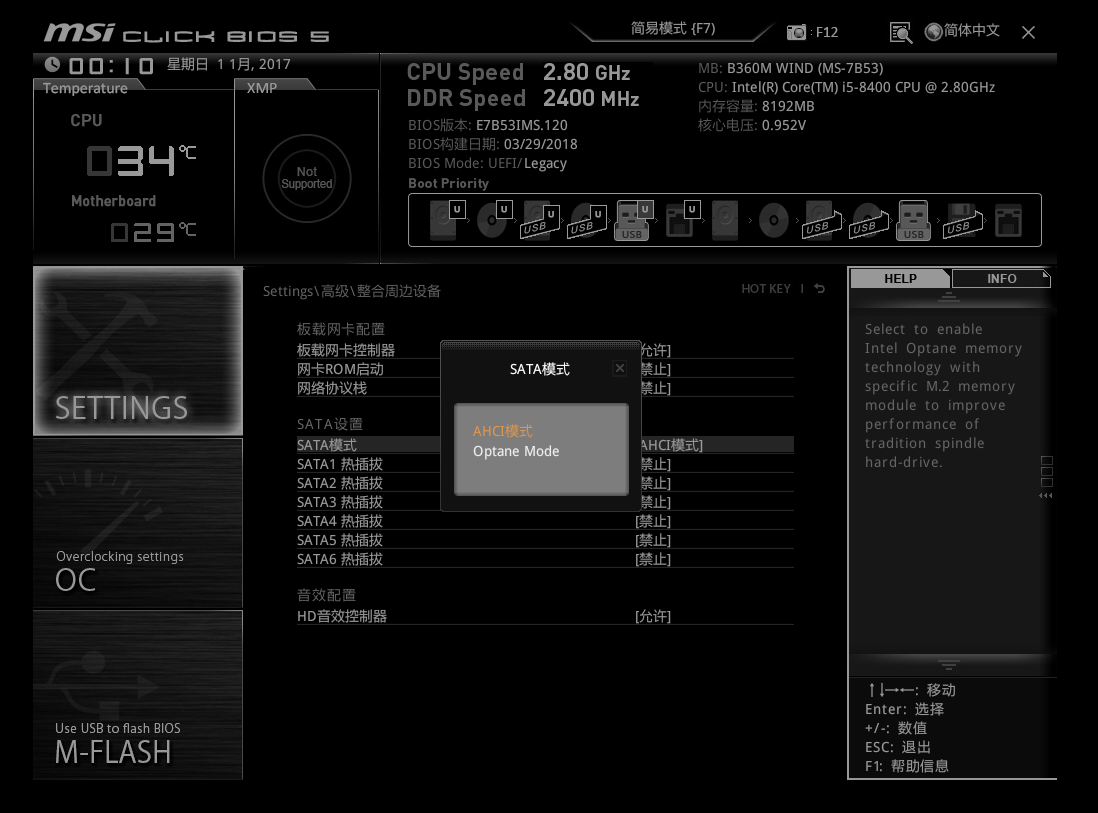This screenshot has height=813, width=1098.
Task: Change language via the 简体中文 globe icon
Action: (x=933, y=32)
